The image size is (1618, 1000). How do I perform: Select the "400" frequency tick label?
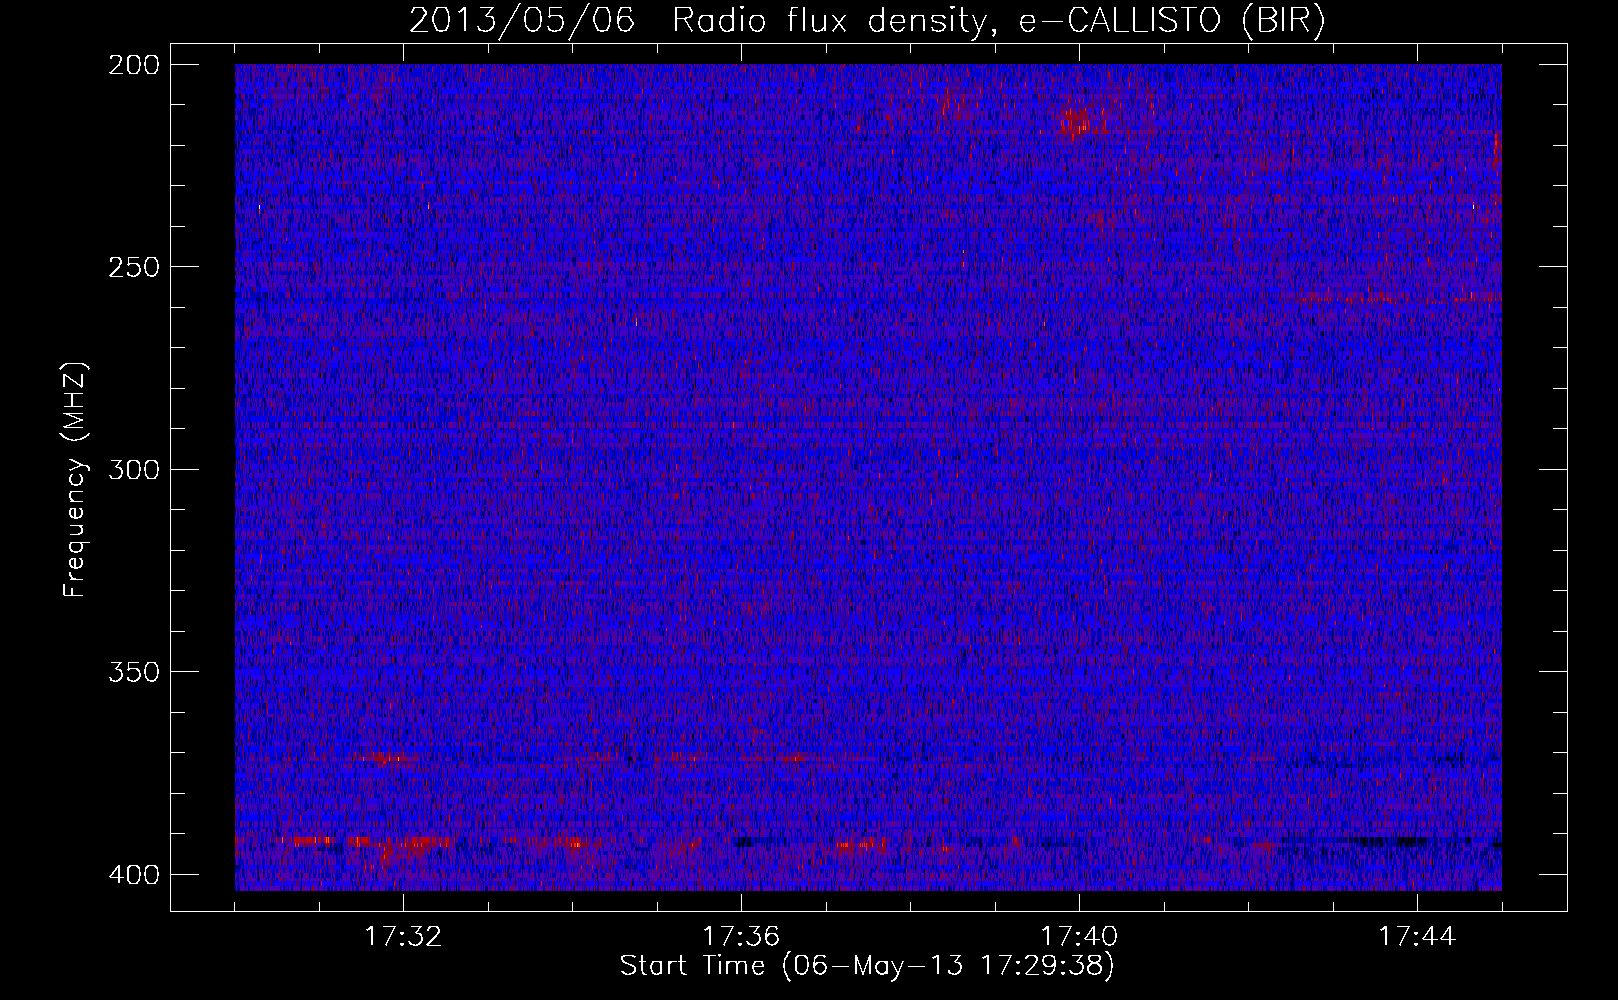click(133, 875)
